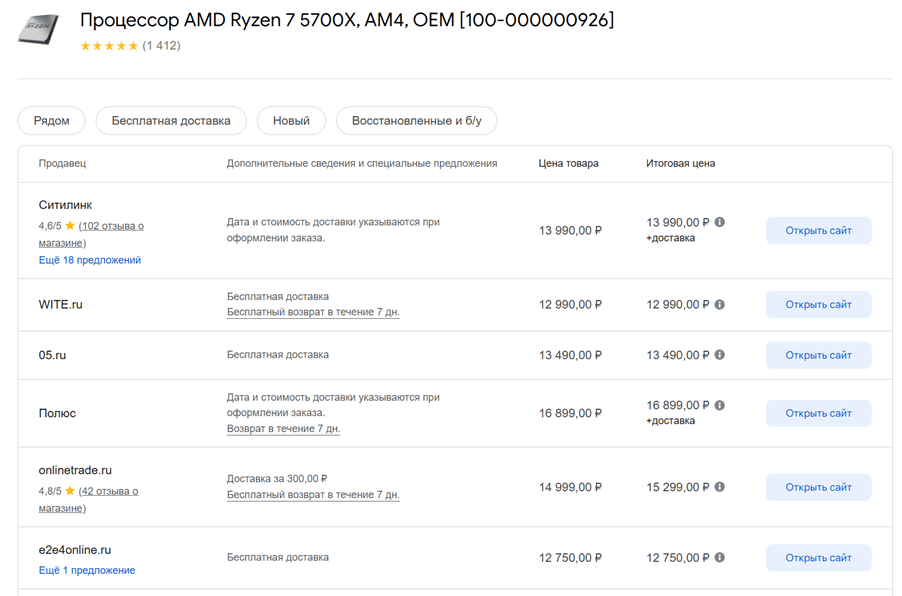Click info icon beside WITE.ru total price

(720, 305)
